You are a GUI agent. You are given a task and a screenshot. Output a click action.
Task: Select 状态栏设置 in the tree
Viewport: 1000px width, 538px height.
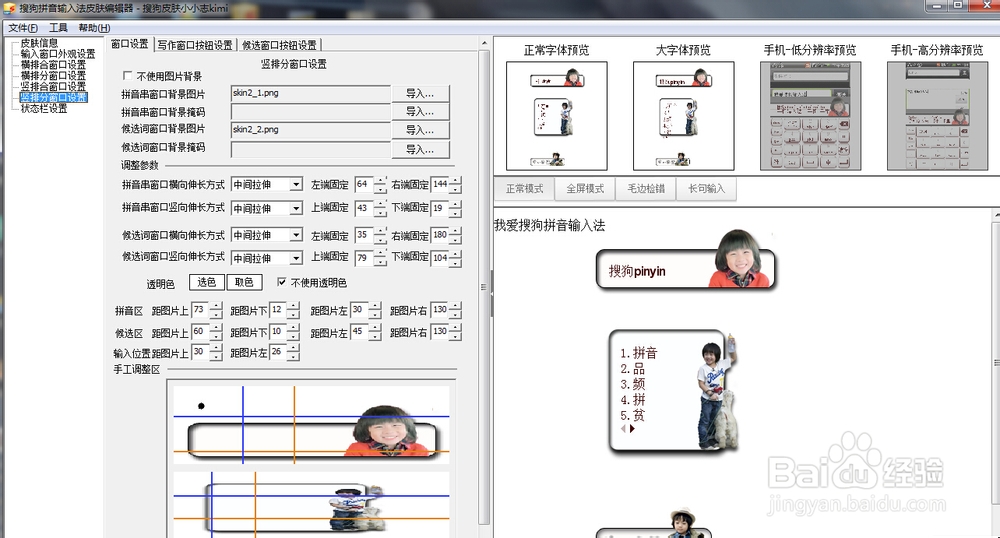coord(44,108)
